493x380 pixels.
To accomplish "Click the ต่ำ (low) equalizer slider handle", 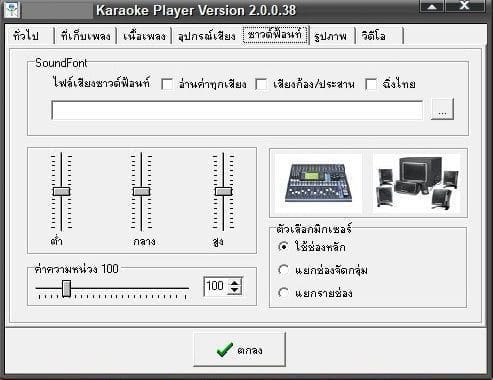I will tap(61, 191).
